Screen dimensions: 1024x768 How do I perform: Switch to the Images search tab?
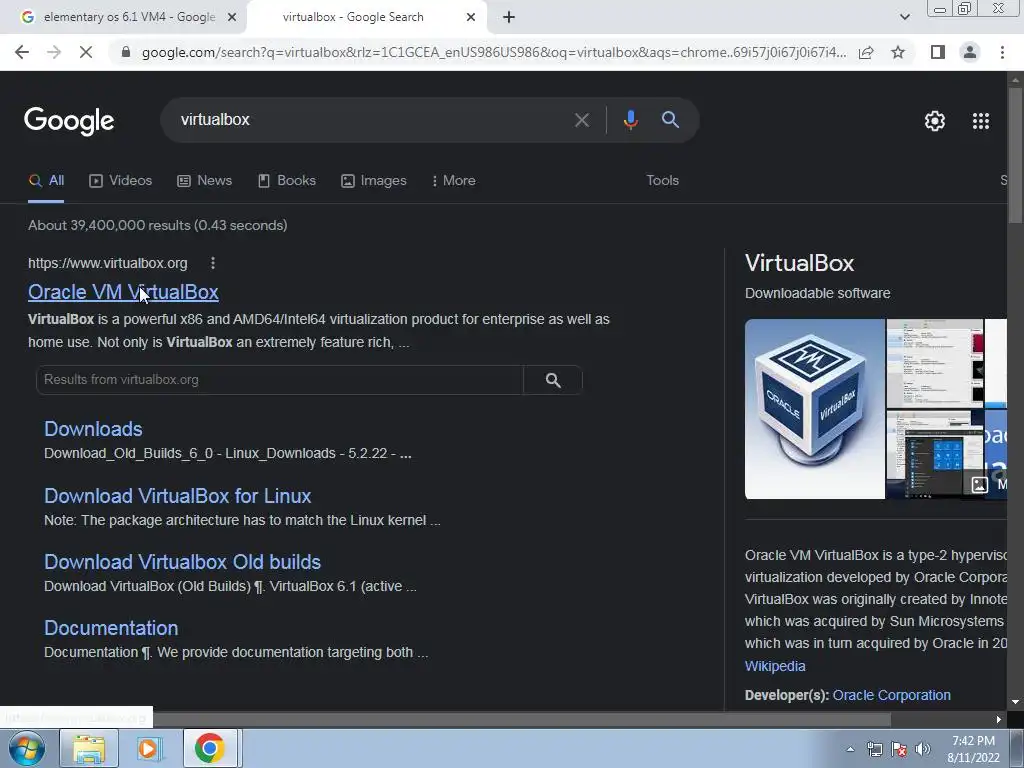click(x=374, y=181)
